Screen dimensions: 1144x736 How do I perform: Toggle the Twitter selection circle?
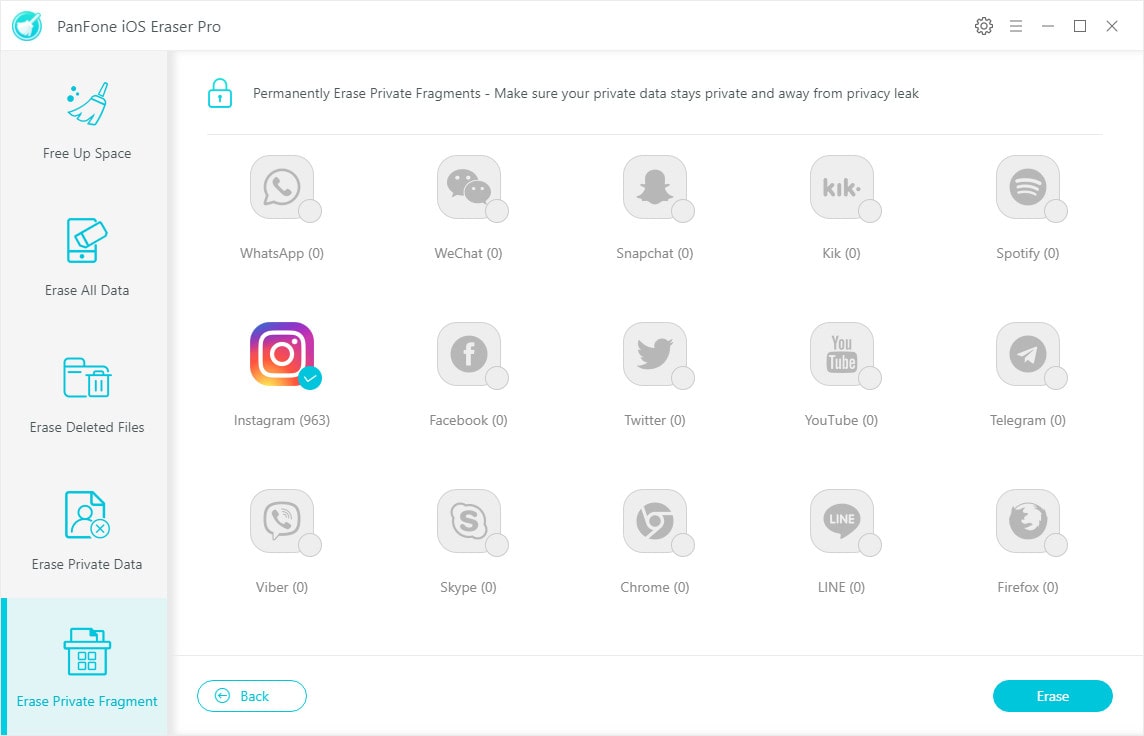click(683, 378)
